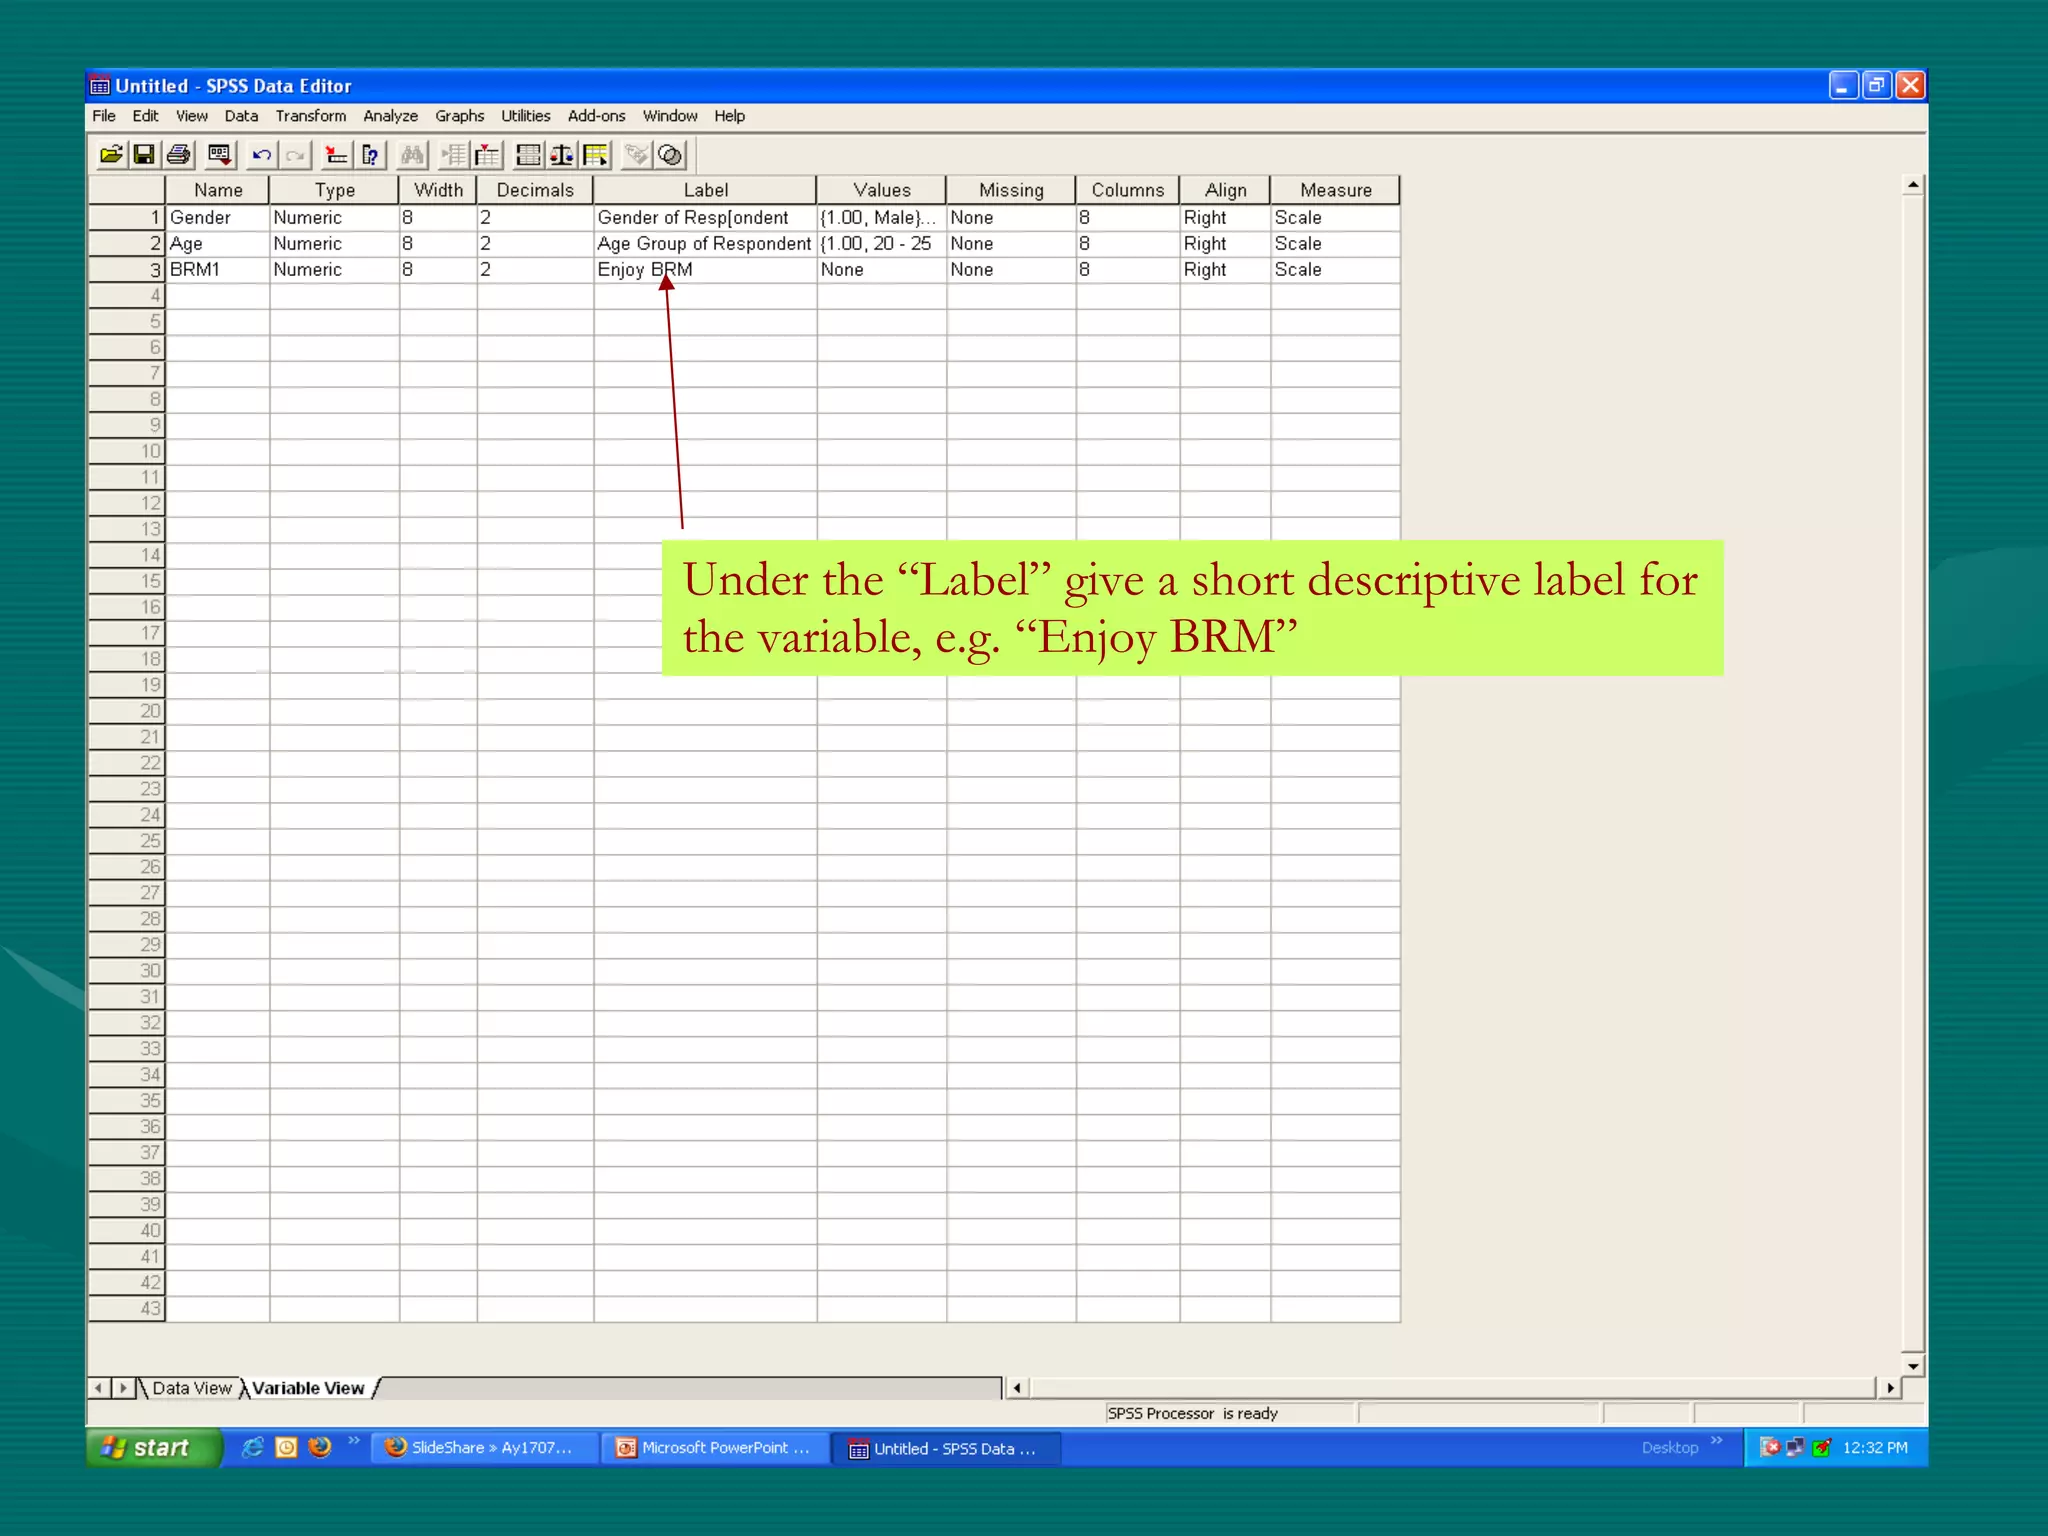Open the Utilities menu

[526, 116]
